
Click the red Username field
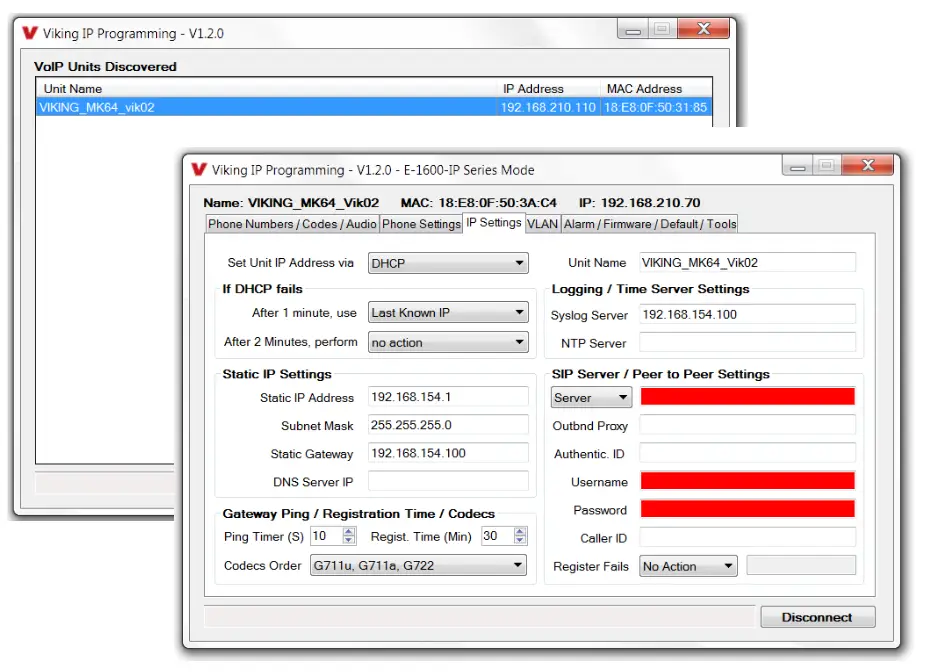coord(747,481)
